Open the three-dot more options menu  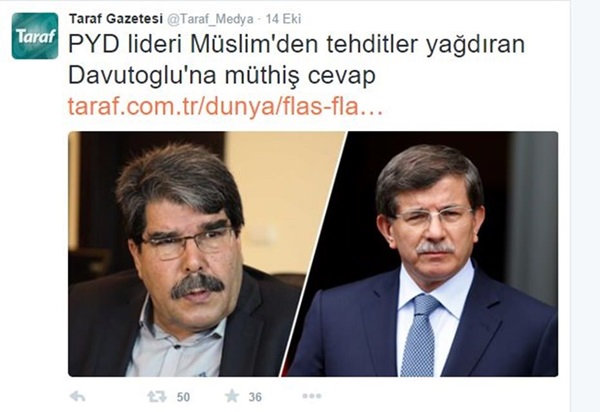tap(311, 396)
